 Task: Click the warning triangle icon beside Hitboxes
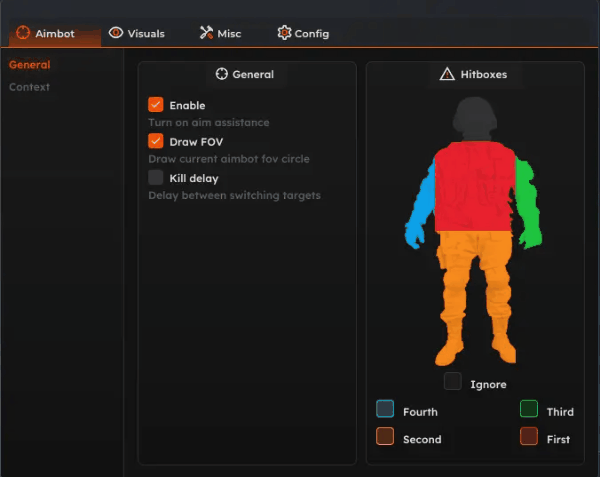click(447, 74)
